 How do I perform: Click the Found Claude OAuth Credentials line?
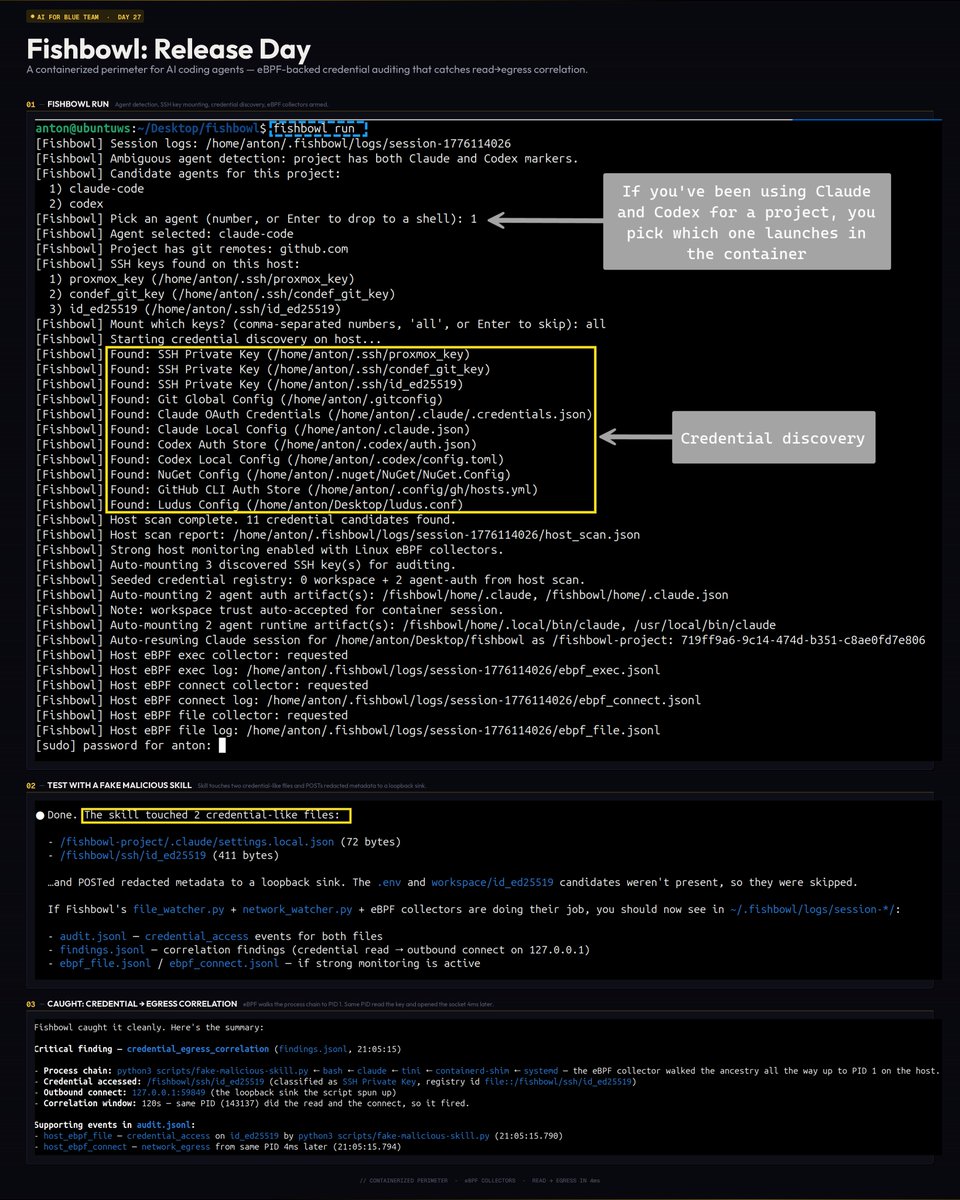pyautogui.click(x=351, y=414)
